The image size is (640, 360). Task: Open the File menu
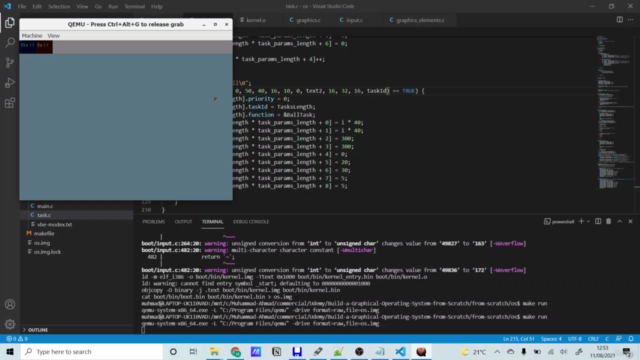point(22,7)
